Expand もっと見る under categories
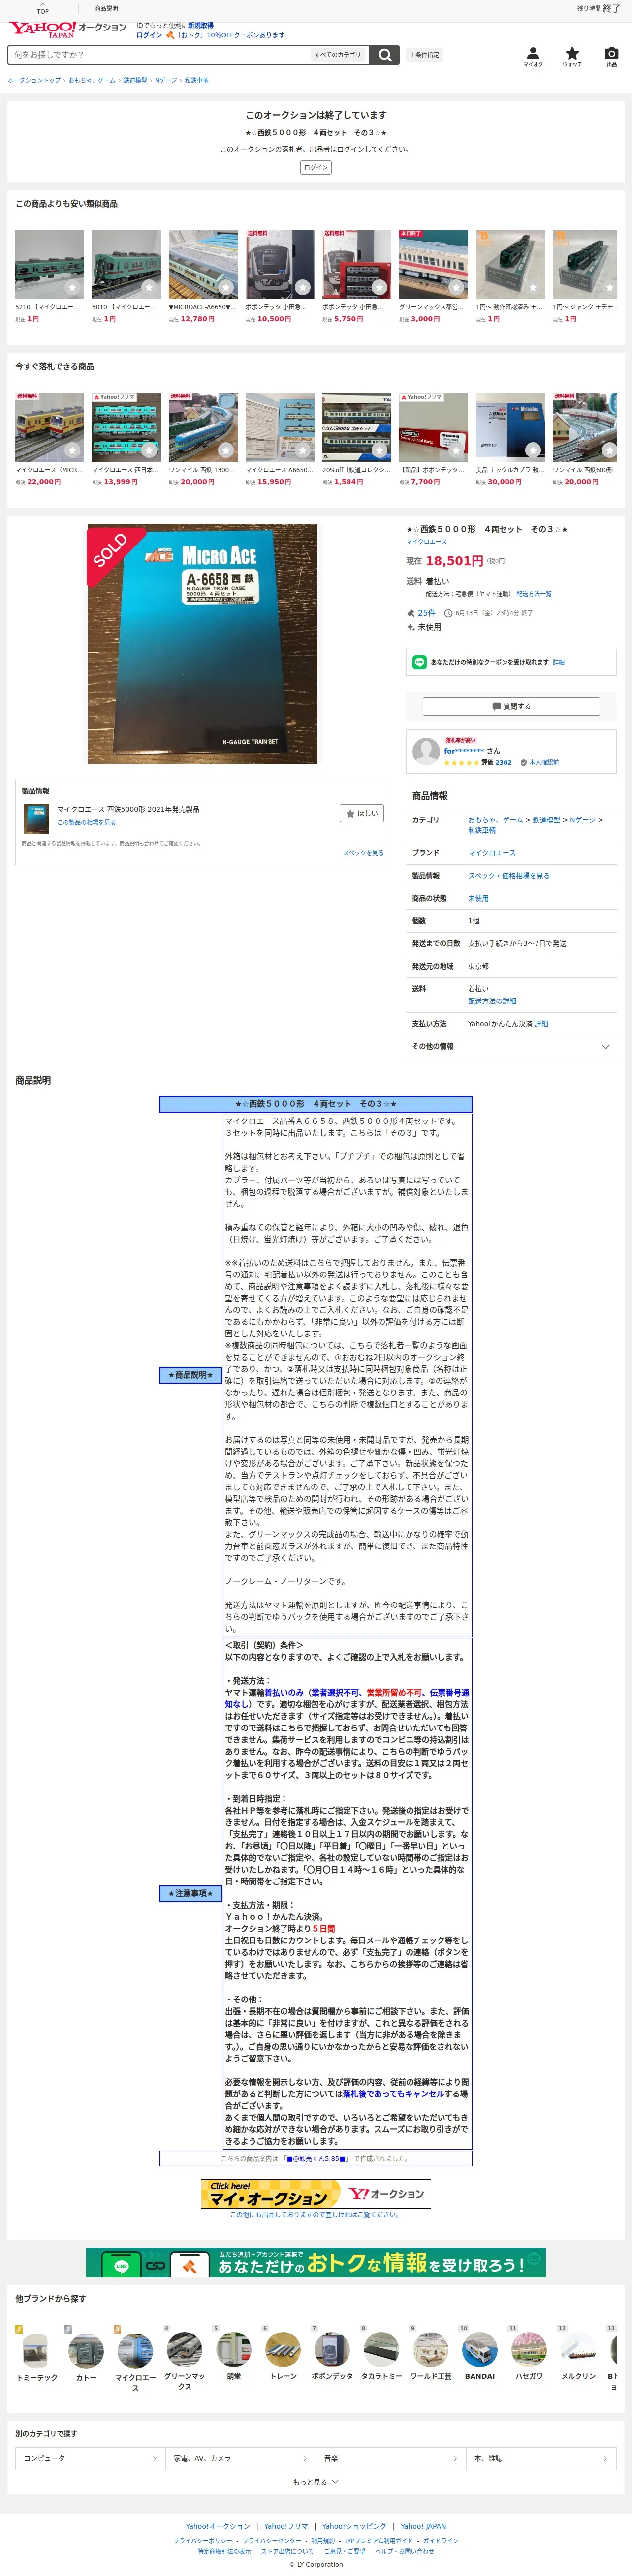 click(x=316, y=2481)
